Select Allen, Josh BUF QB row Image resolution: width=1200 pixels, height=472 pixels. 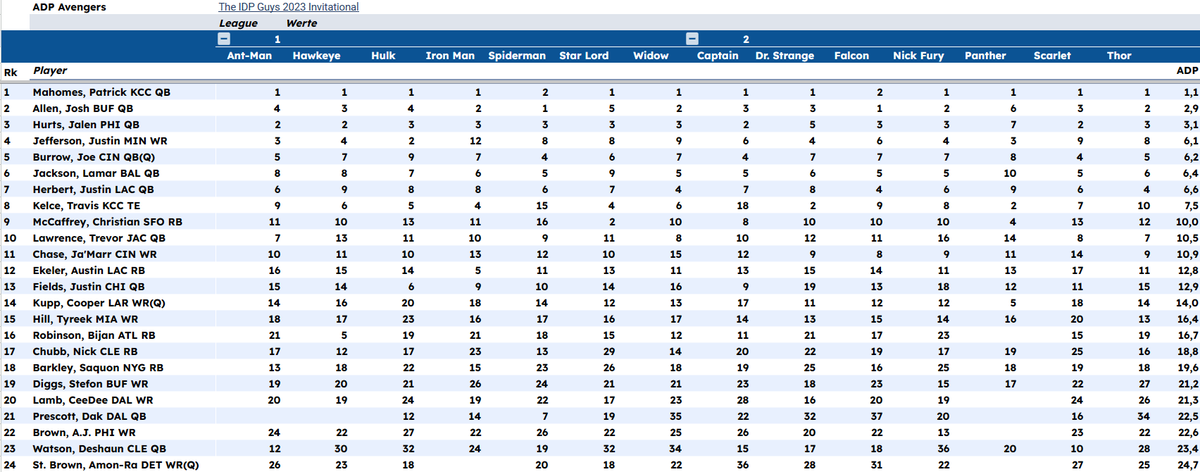tap(600, 107)
